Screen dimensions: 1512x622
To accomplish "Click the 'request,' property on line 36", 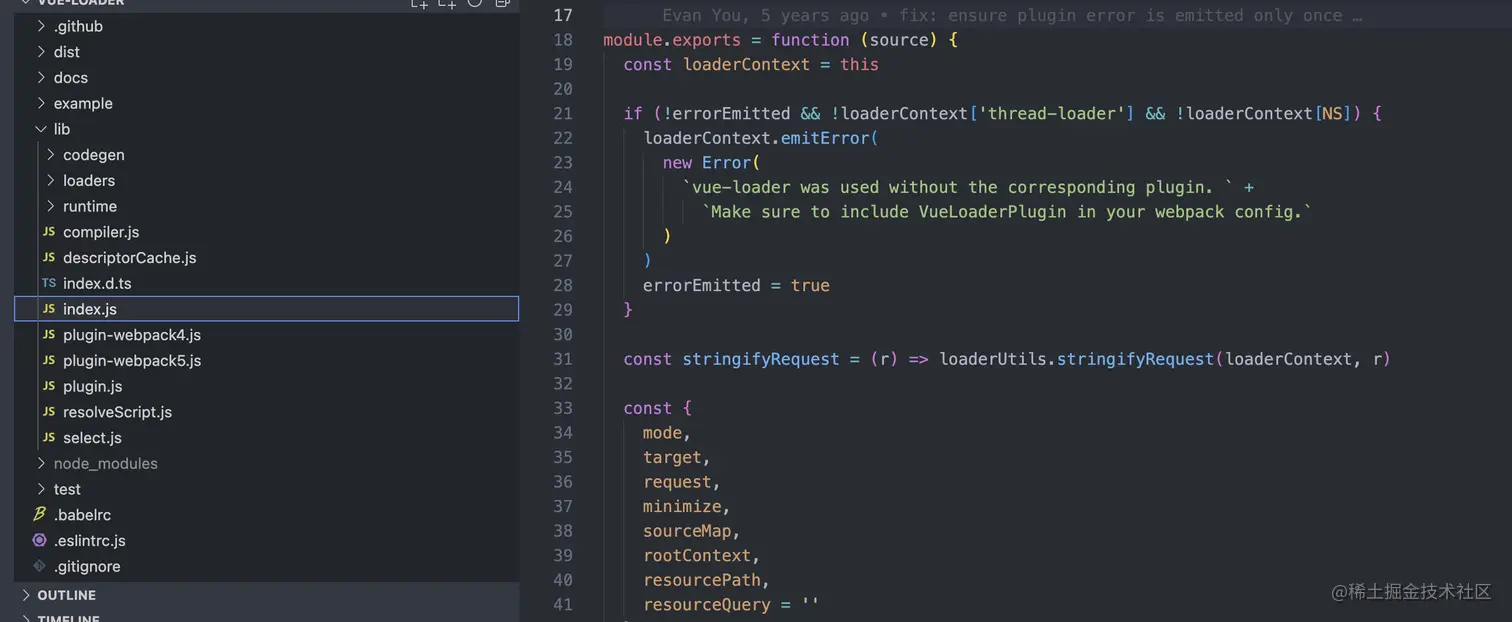I will pyautogui.click(x=682, y=482).
